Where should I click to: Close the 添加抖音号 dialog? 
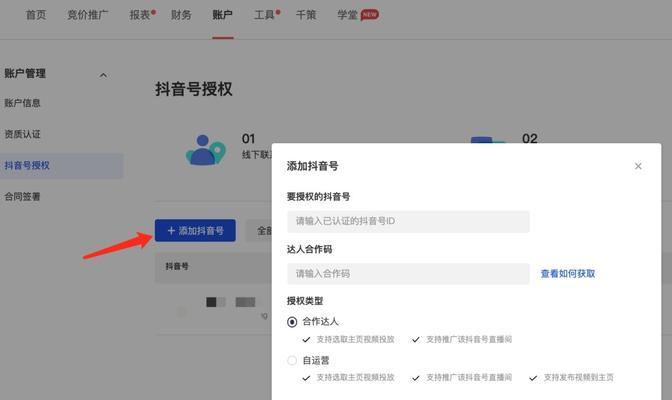638,166
